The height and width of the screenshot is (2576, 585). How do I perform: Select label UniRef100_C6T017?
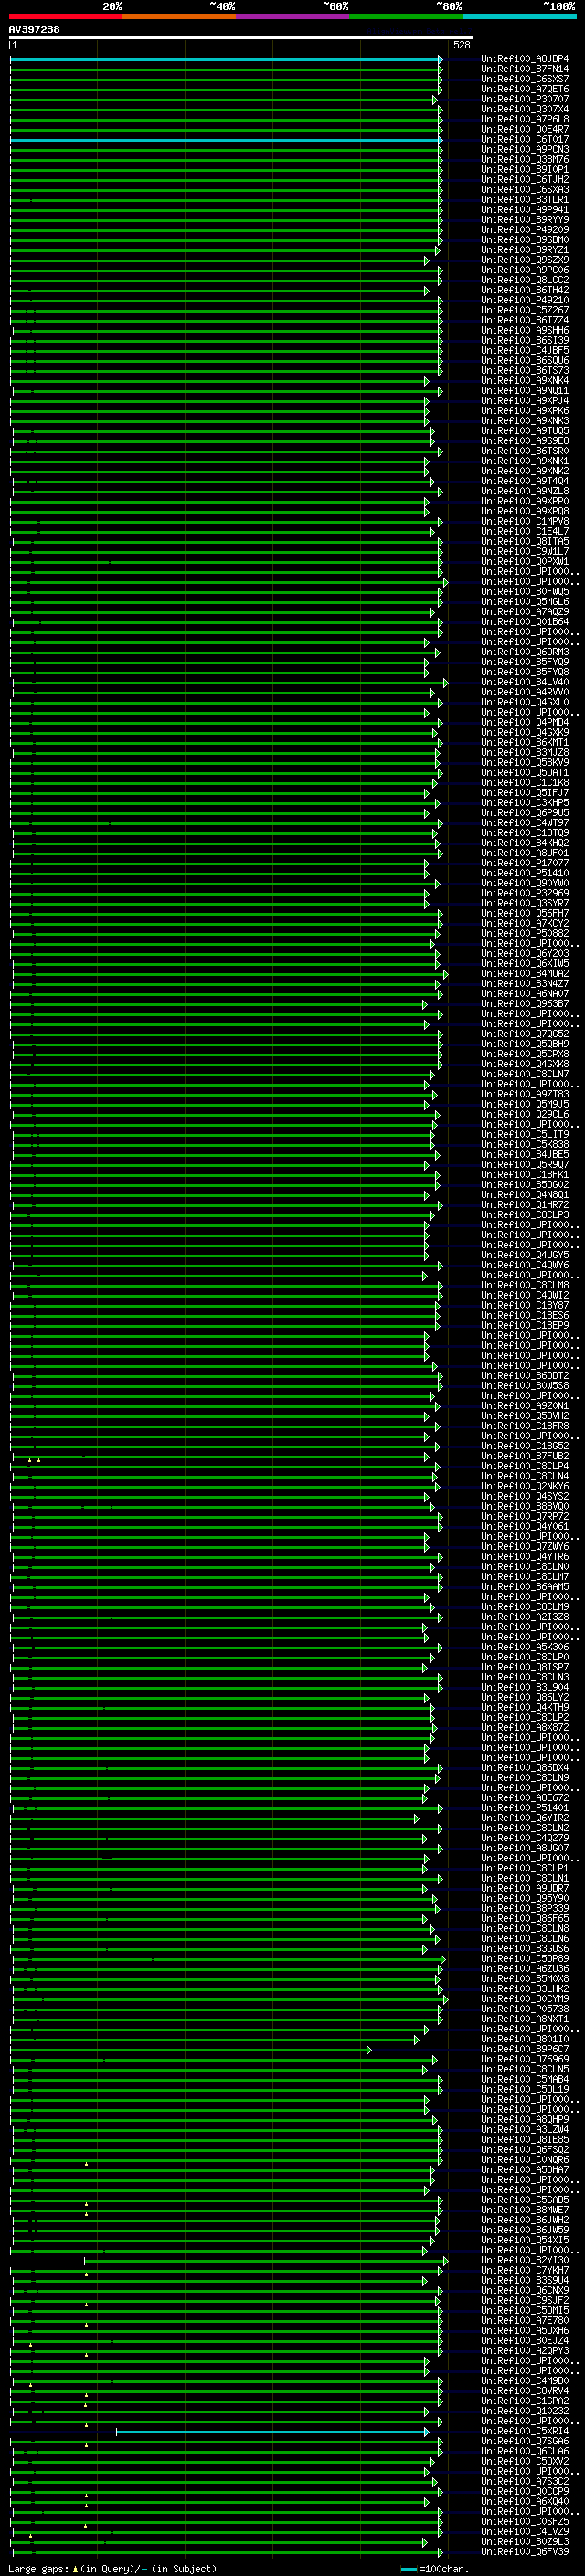[x=524, y=139]
